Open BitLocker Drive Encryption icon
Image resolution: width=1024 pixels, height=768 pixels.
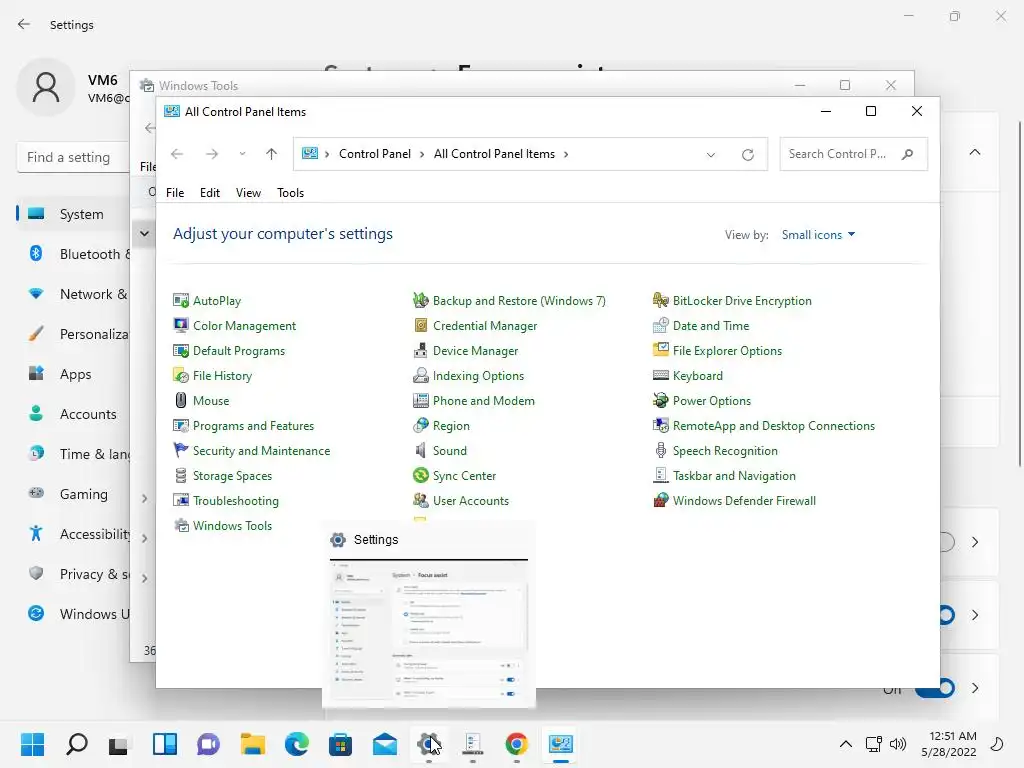point(661,300)
